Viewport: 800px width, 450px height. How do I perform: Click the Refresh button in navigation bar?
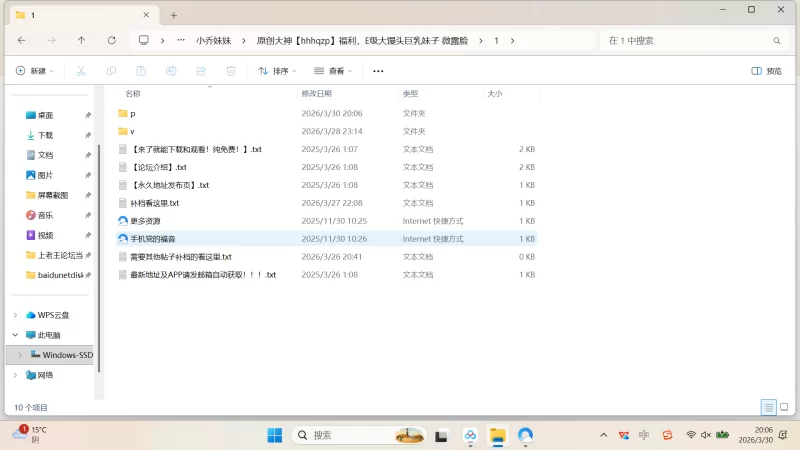(x=111, y=40)
